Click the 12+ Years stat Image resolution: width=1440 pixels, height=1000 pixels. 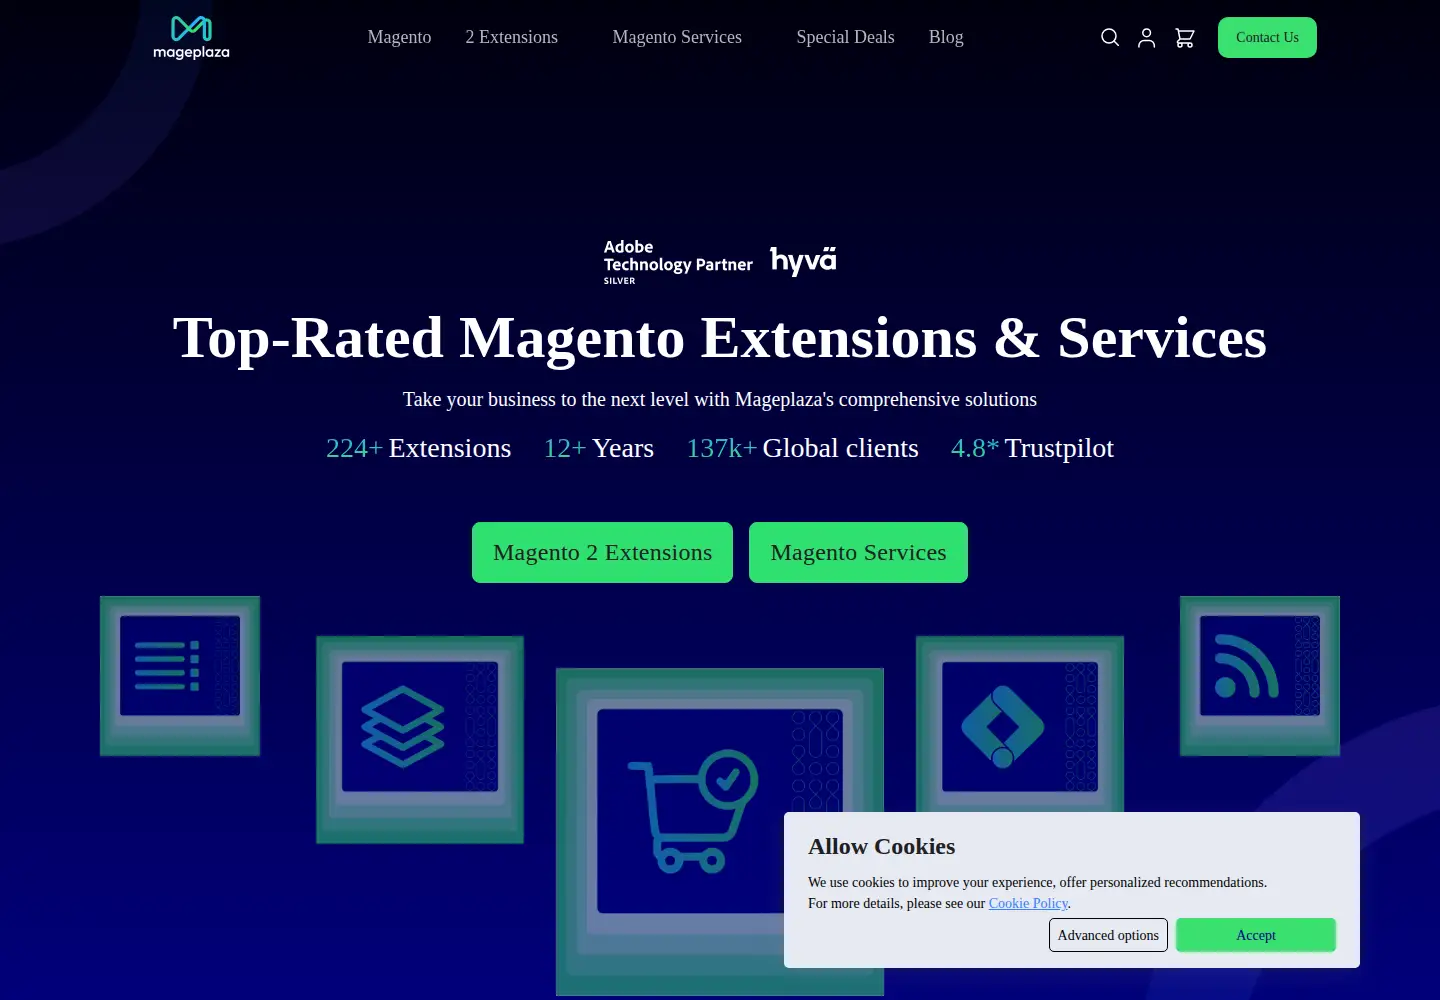[x=598, y=448]
